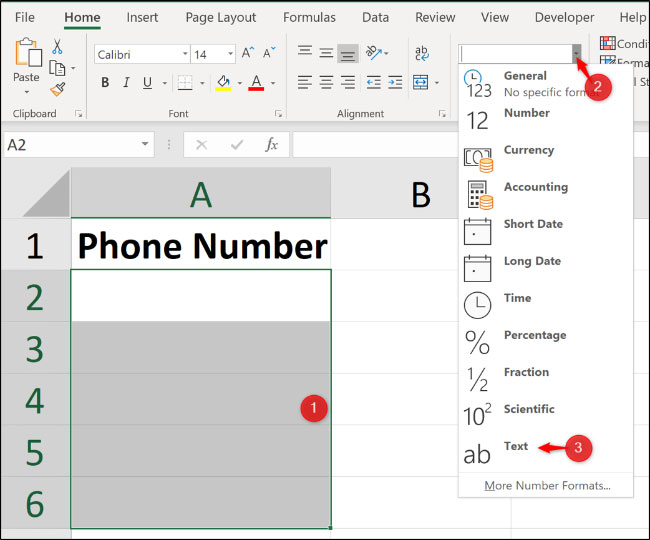Align text right
650x540 pixels.
(347, 82)
